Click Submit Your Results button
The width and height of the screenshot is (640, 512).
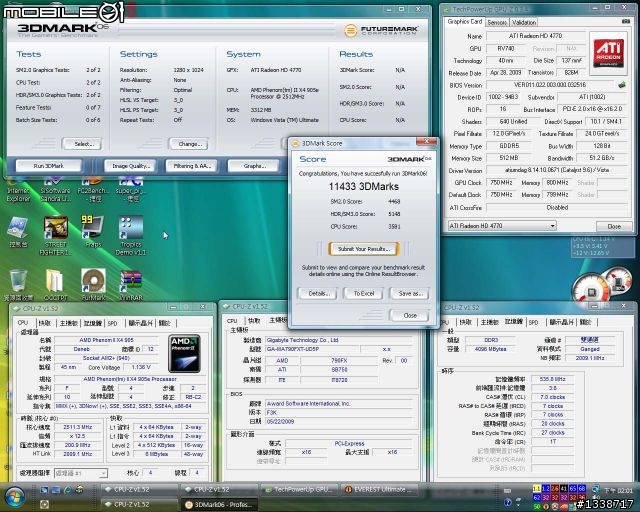pos(363,249)
